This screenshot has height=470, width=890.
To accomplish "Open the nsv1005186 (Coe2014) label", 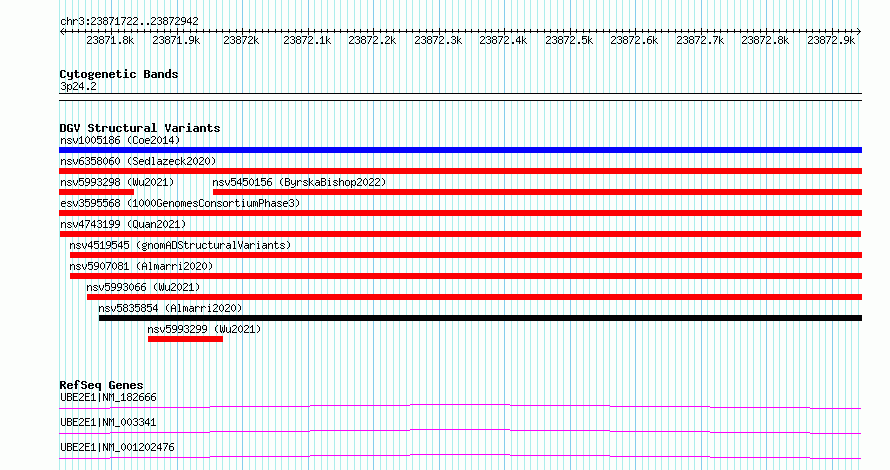I will coord(120,140).
